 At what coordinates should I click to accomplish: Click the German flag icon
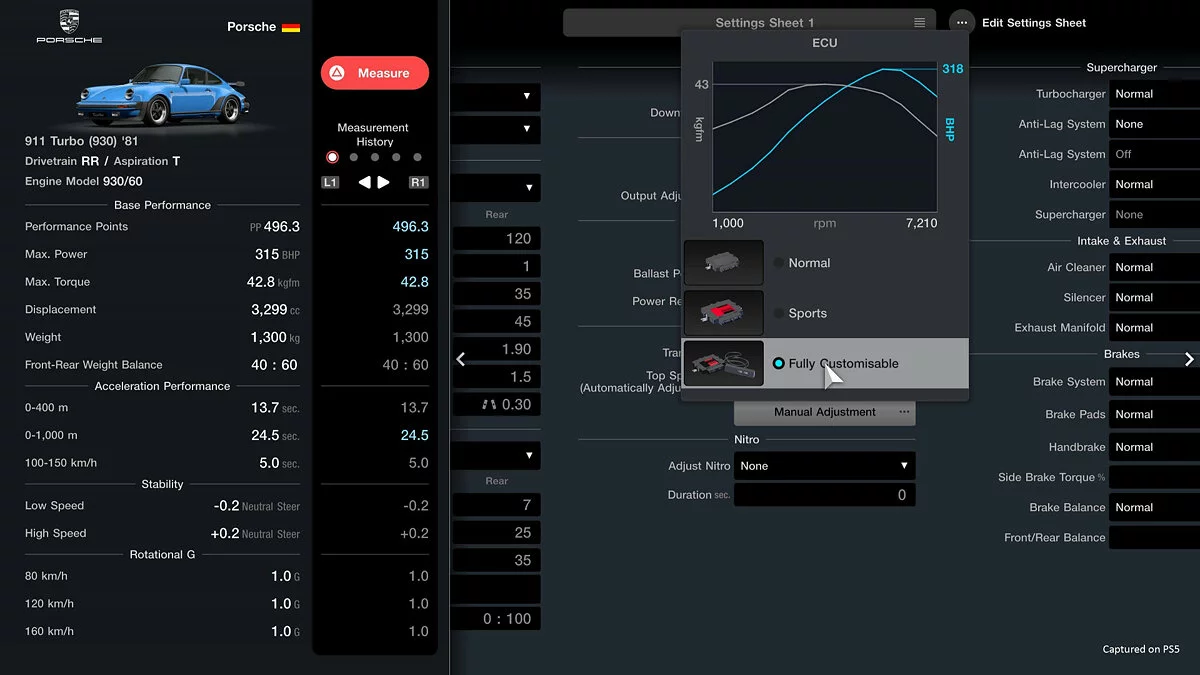tap(291, 28)
